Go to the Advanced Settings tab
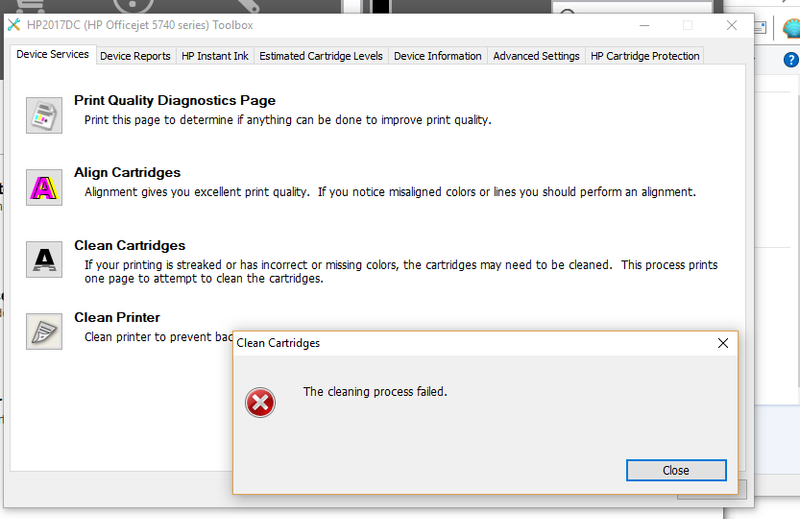This screenshot has height=519, width=800. click(536, 56)
